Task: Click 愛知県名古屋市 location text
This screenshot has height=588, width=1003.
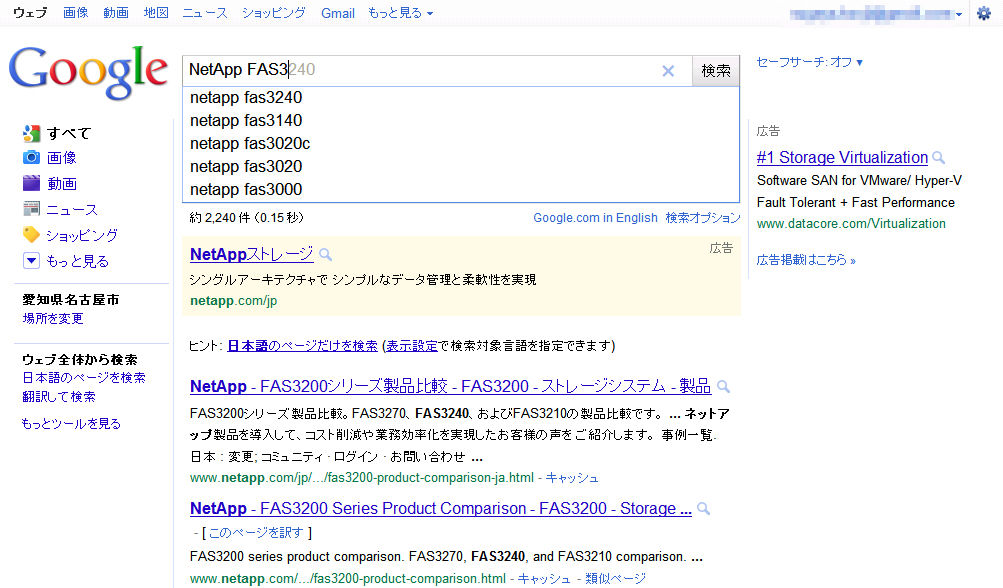Action: pyautogui.click(x=71, y=299)
